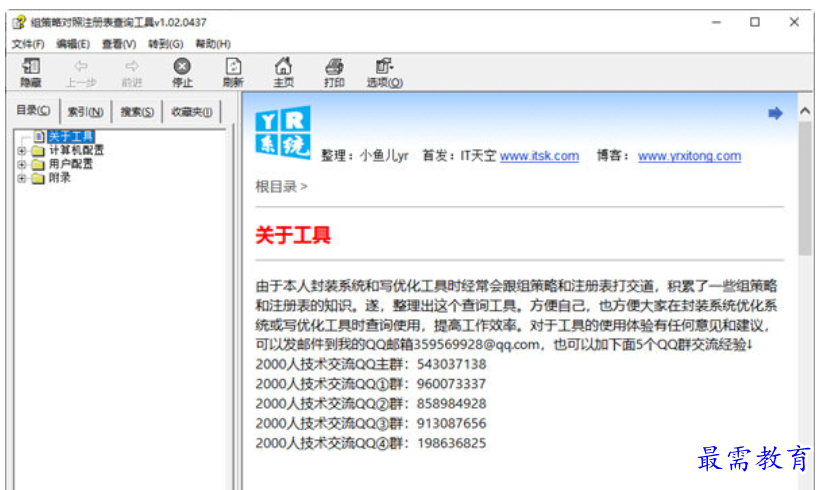This screenshot has width=819, height=490.
Task: Click the 用户配置 folder icon
Action: click(x=38, y=165)
